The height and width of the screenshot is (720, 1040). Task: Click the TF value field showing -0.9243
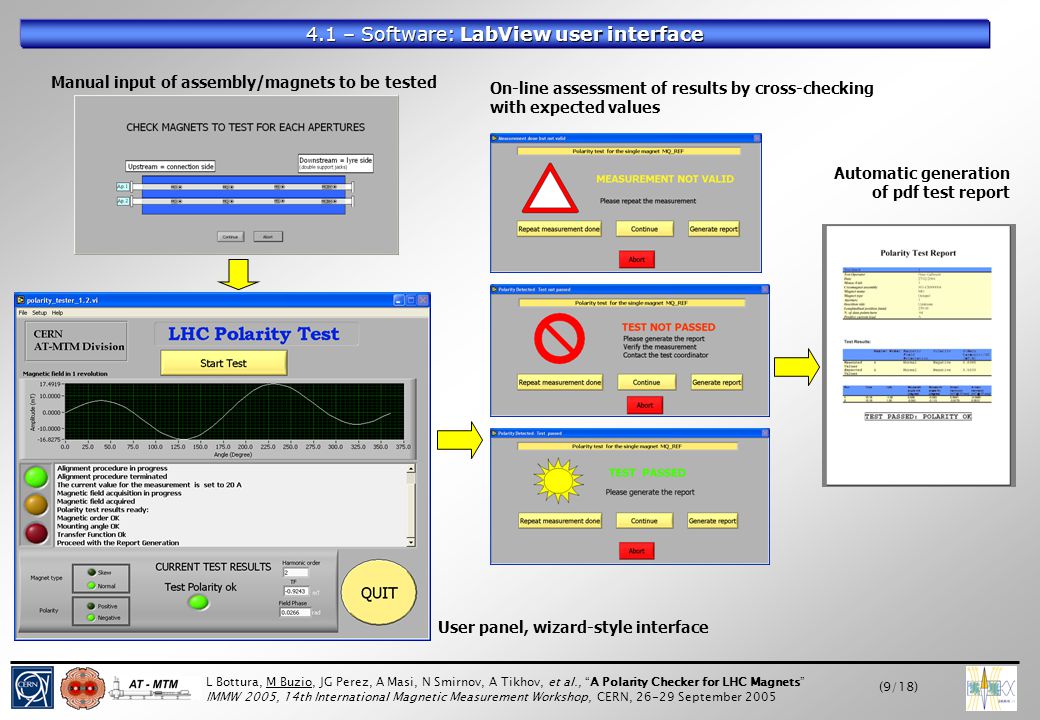pos(296,591)
